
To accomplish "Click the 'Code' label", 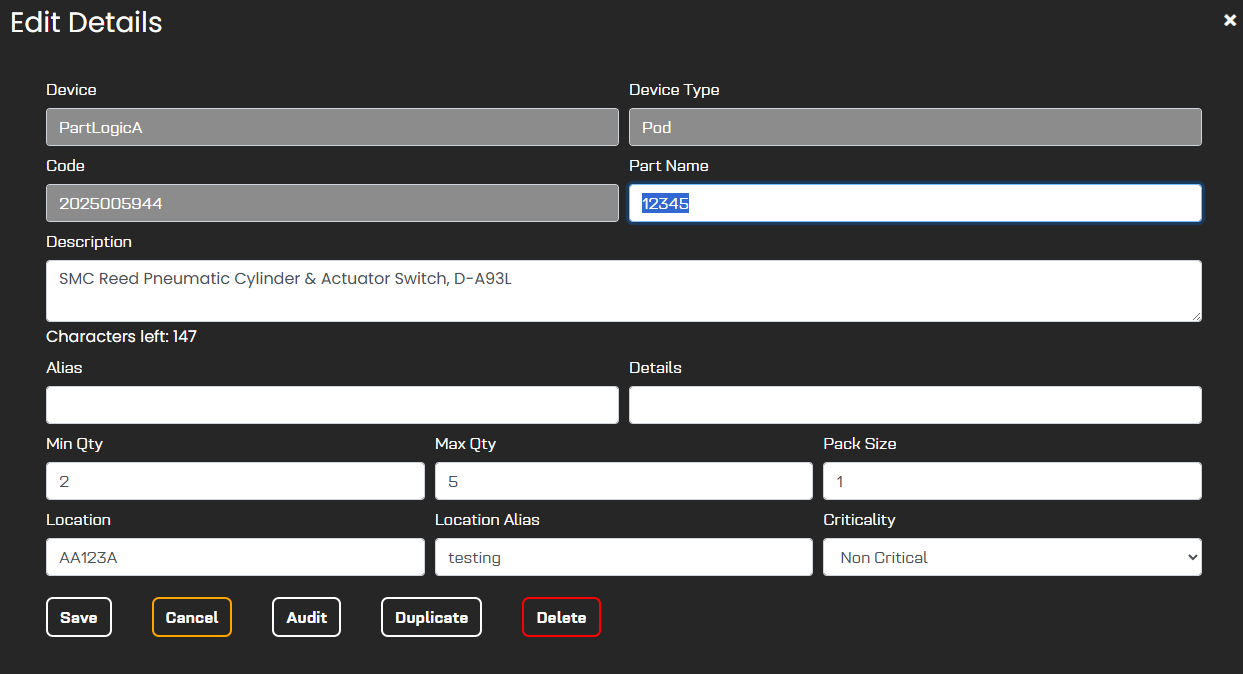I will (65, 166).
